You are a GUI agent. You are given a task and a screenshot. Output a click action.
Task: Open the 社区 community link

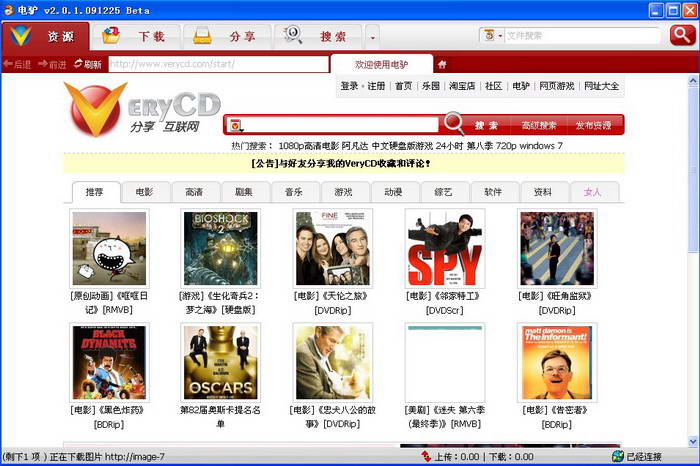click(493, 86)
